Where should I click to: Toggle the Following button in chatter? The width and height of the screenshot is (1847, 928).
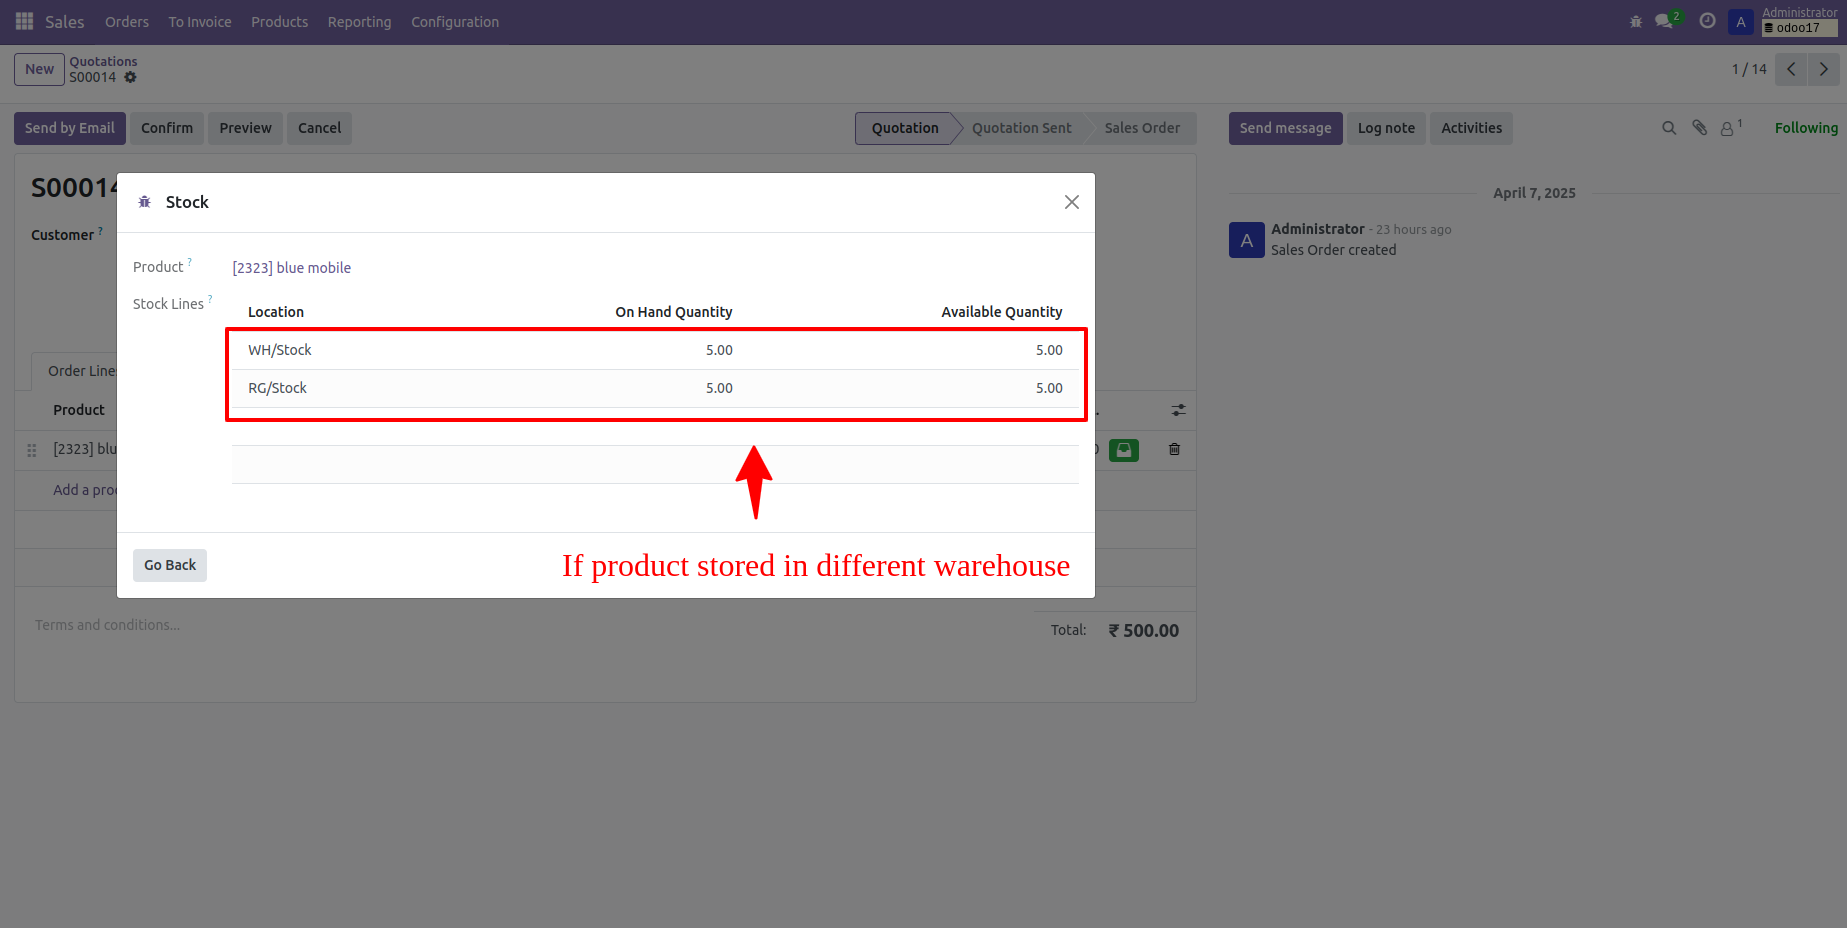click(x=1805, y=128)
